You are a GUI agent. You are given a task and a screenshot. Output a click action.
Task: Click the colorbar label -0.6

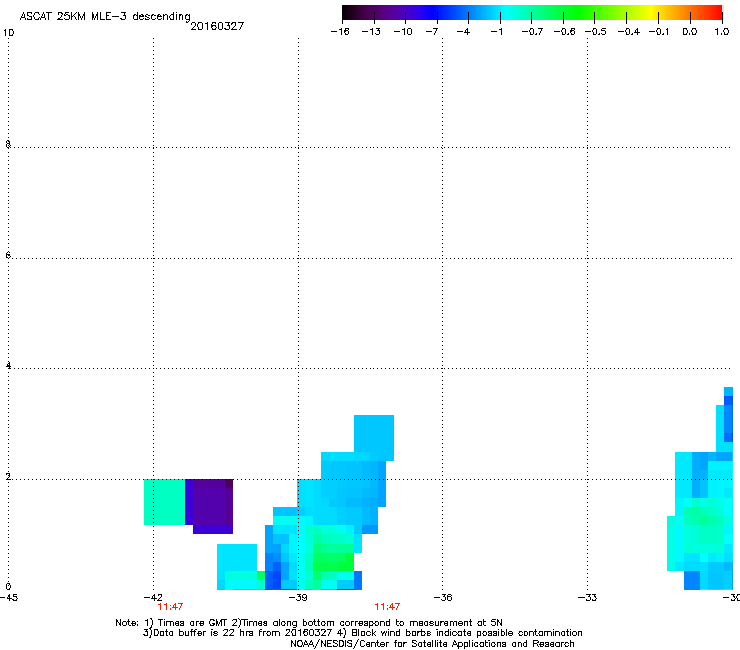pyautogui.click(x=564, y=32)
